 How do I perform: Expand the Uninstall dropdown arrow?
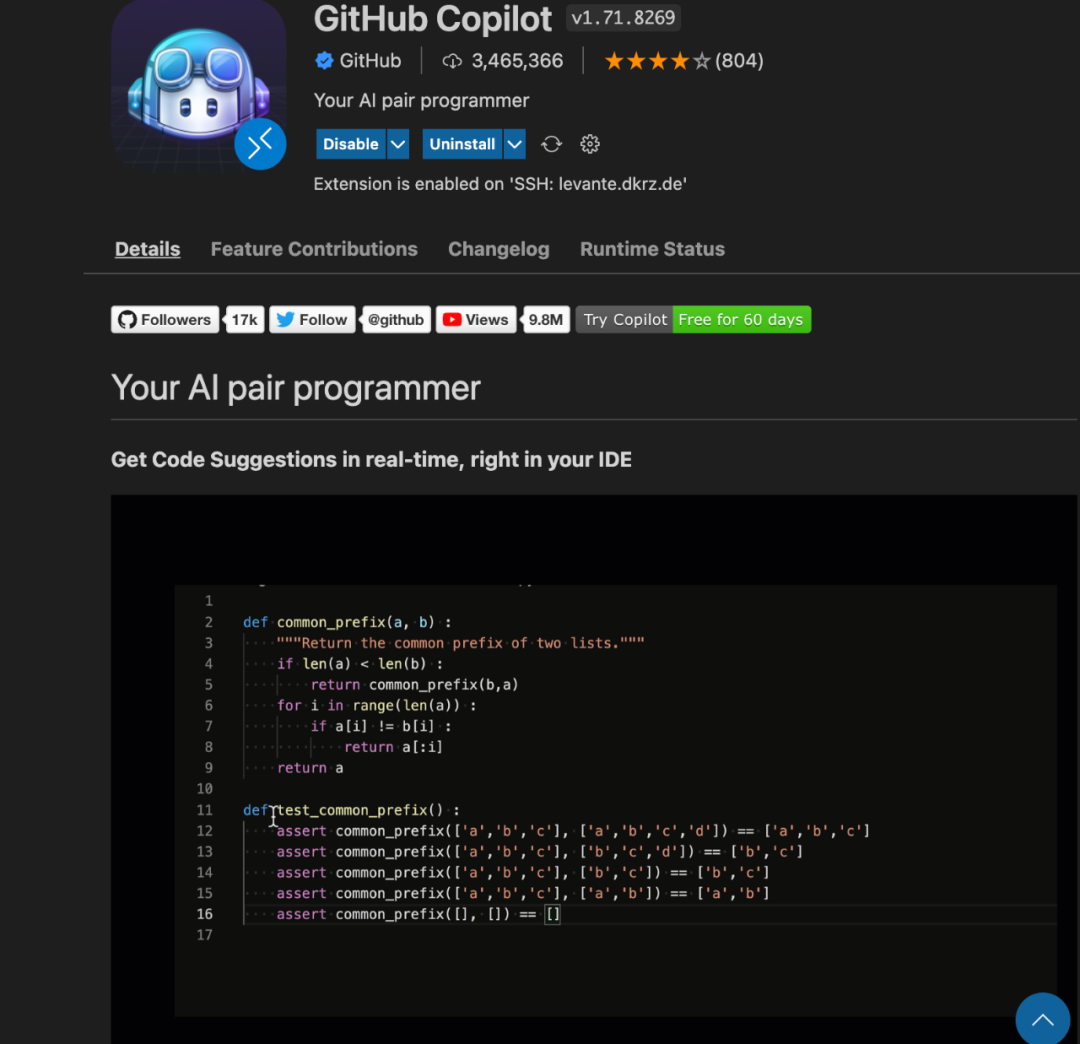(x=515, y=144)
